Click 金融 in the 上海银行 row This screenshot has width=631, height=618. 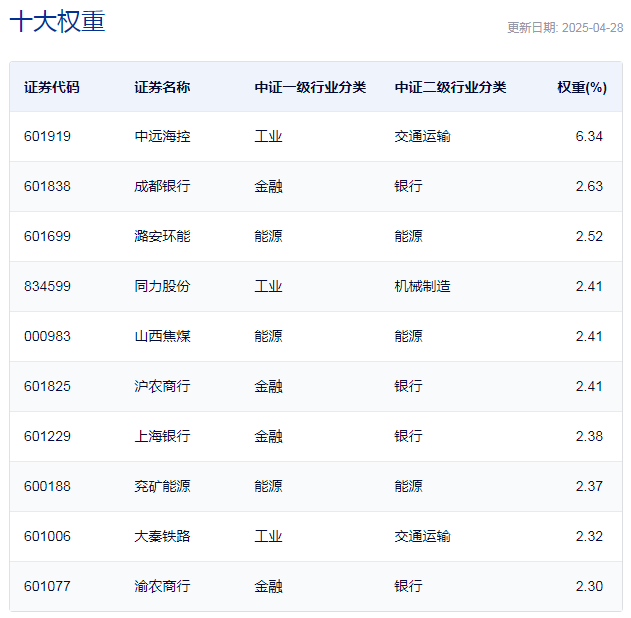point(268,436)
